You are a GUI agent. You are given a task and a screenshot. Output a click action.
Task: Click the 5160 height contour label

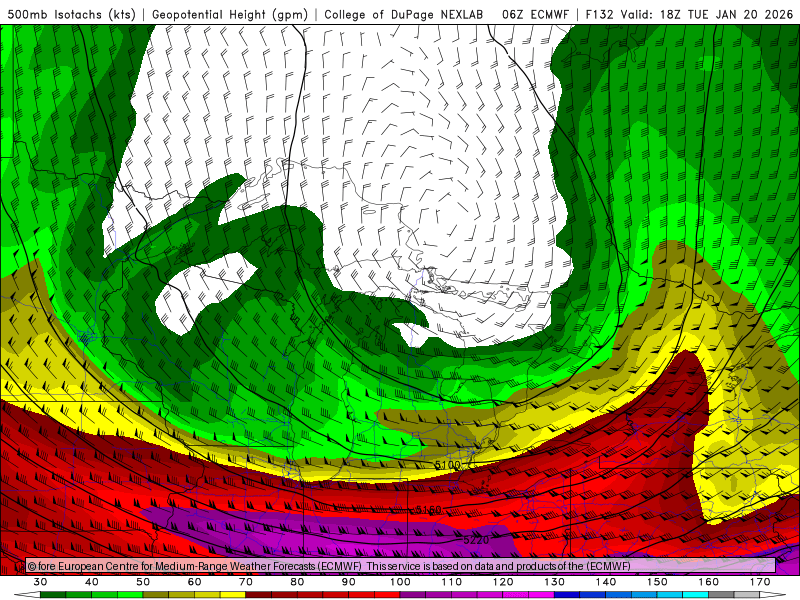[428, 510]
